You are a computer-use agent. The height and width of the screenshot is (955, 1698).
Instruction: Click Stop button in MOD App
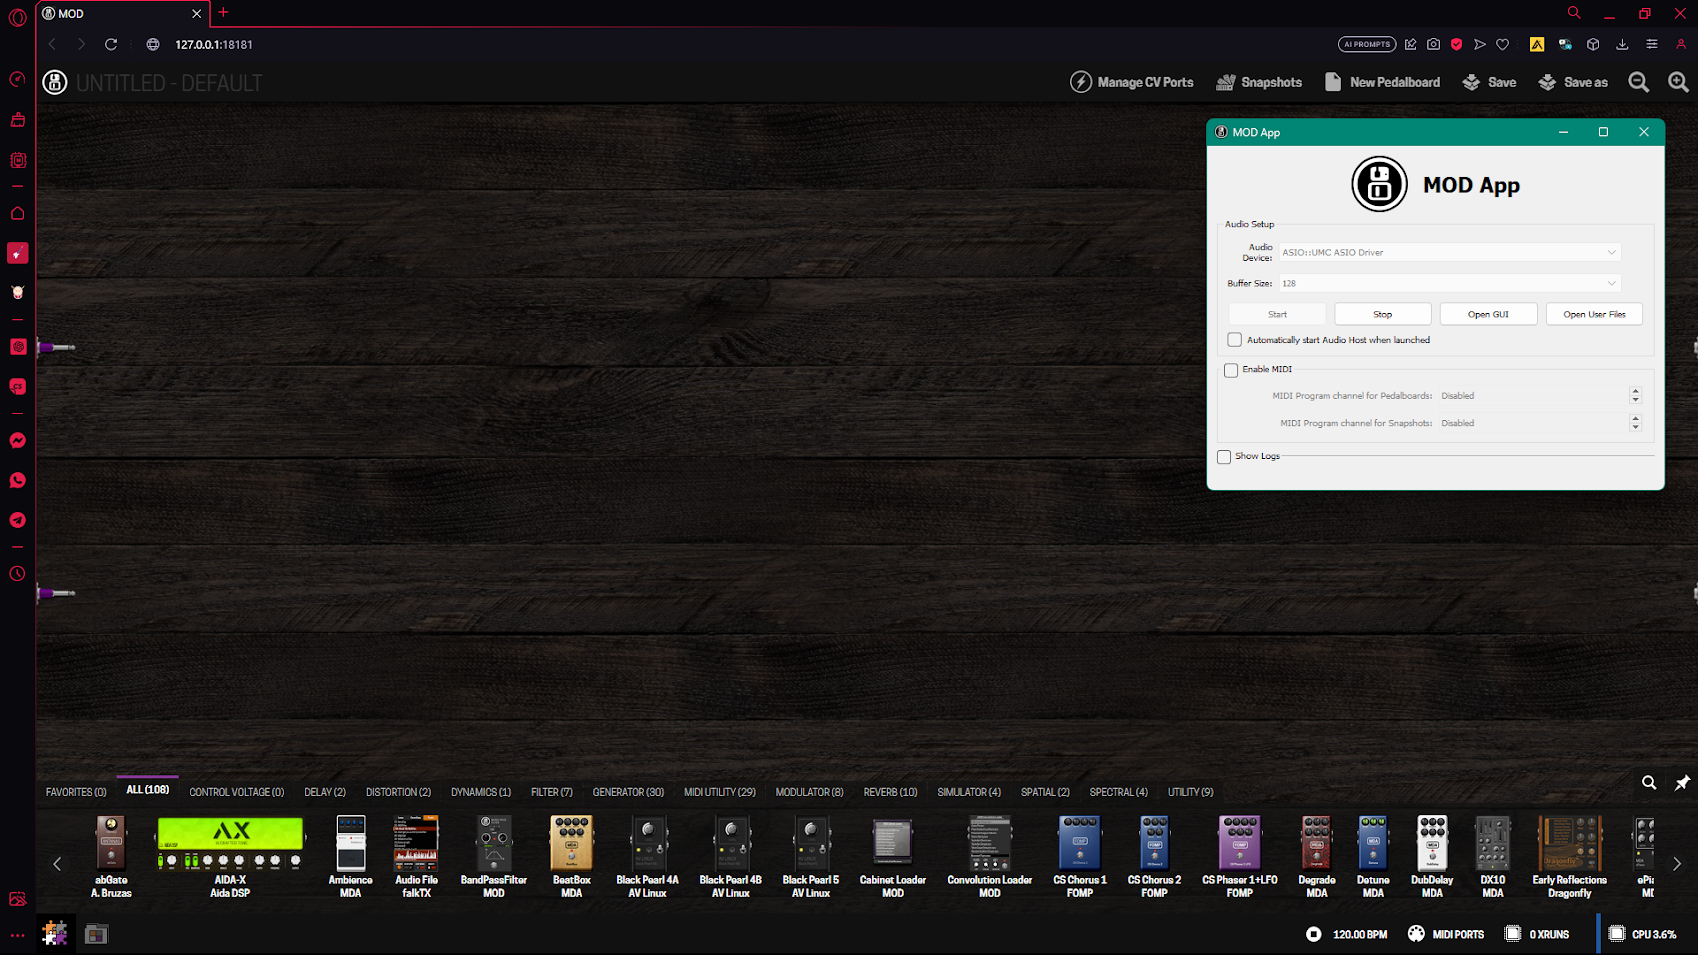click(1382, 314)
